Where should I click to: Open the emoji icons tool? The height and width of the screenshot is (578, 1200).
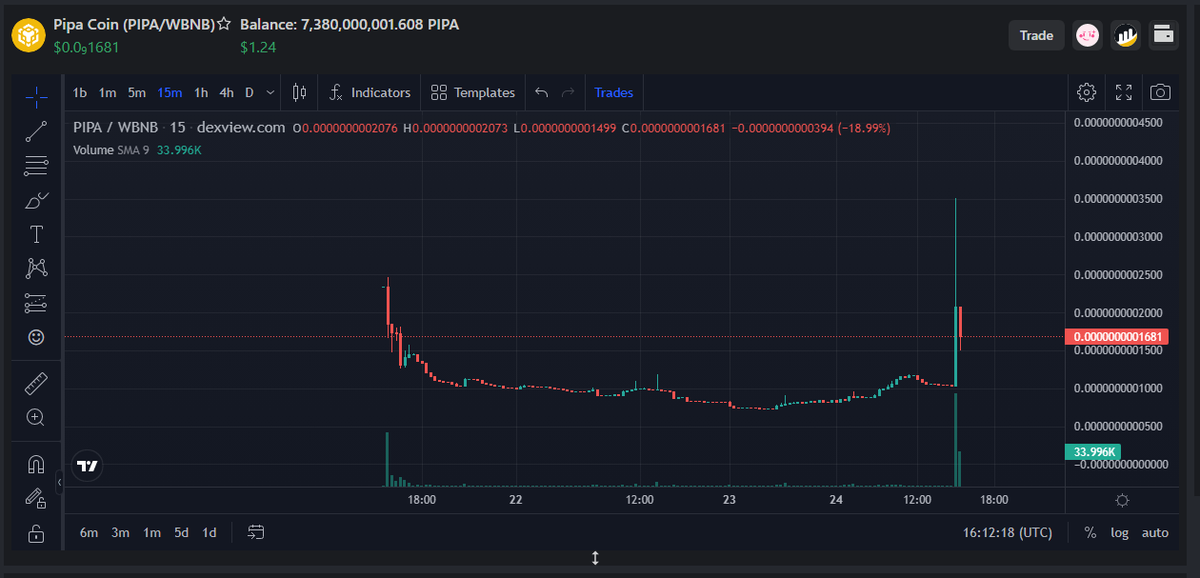click(36, 338)
